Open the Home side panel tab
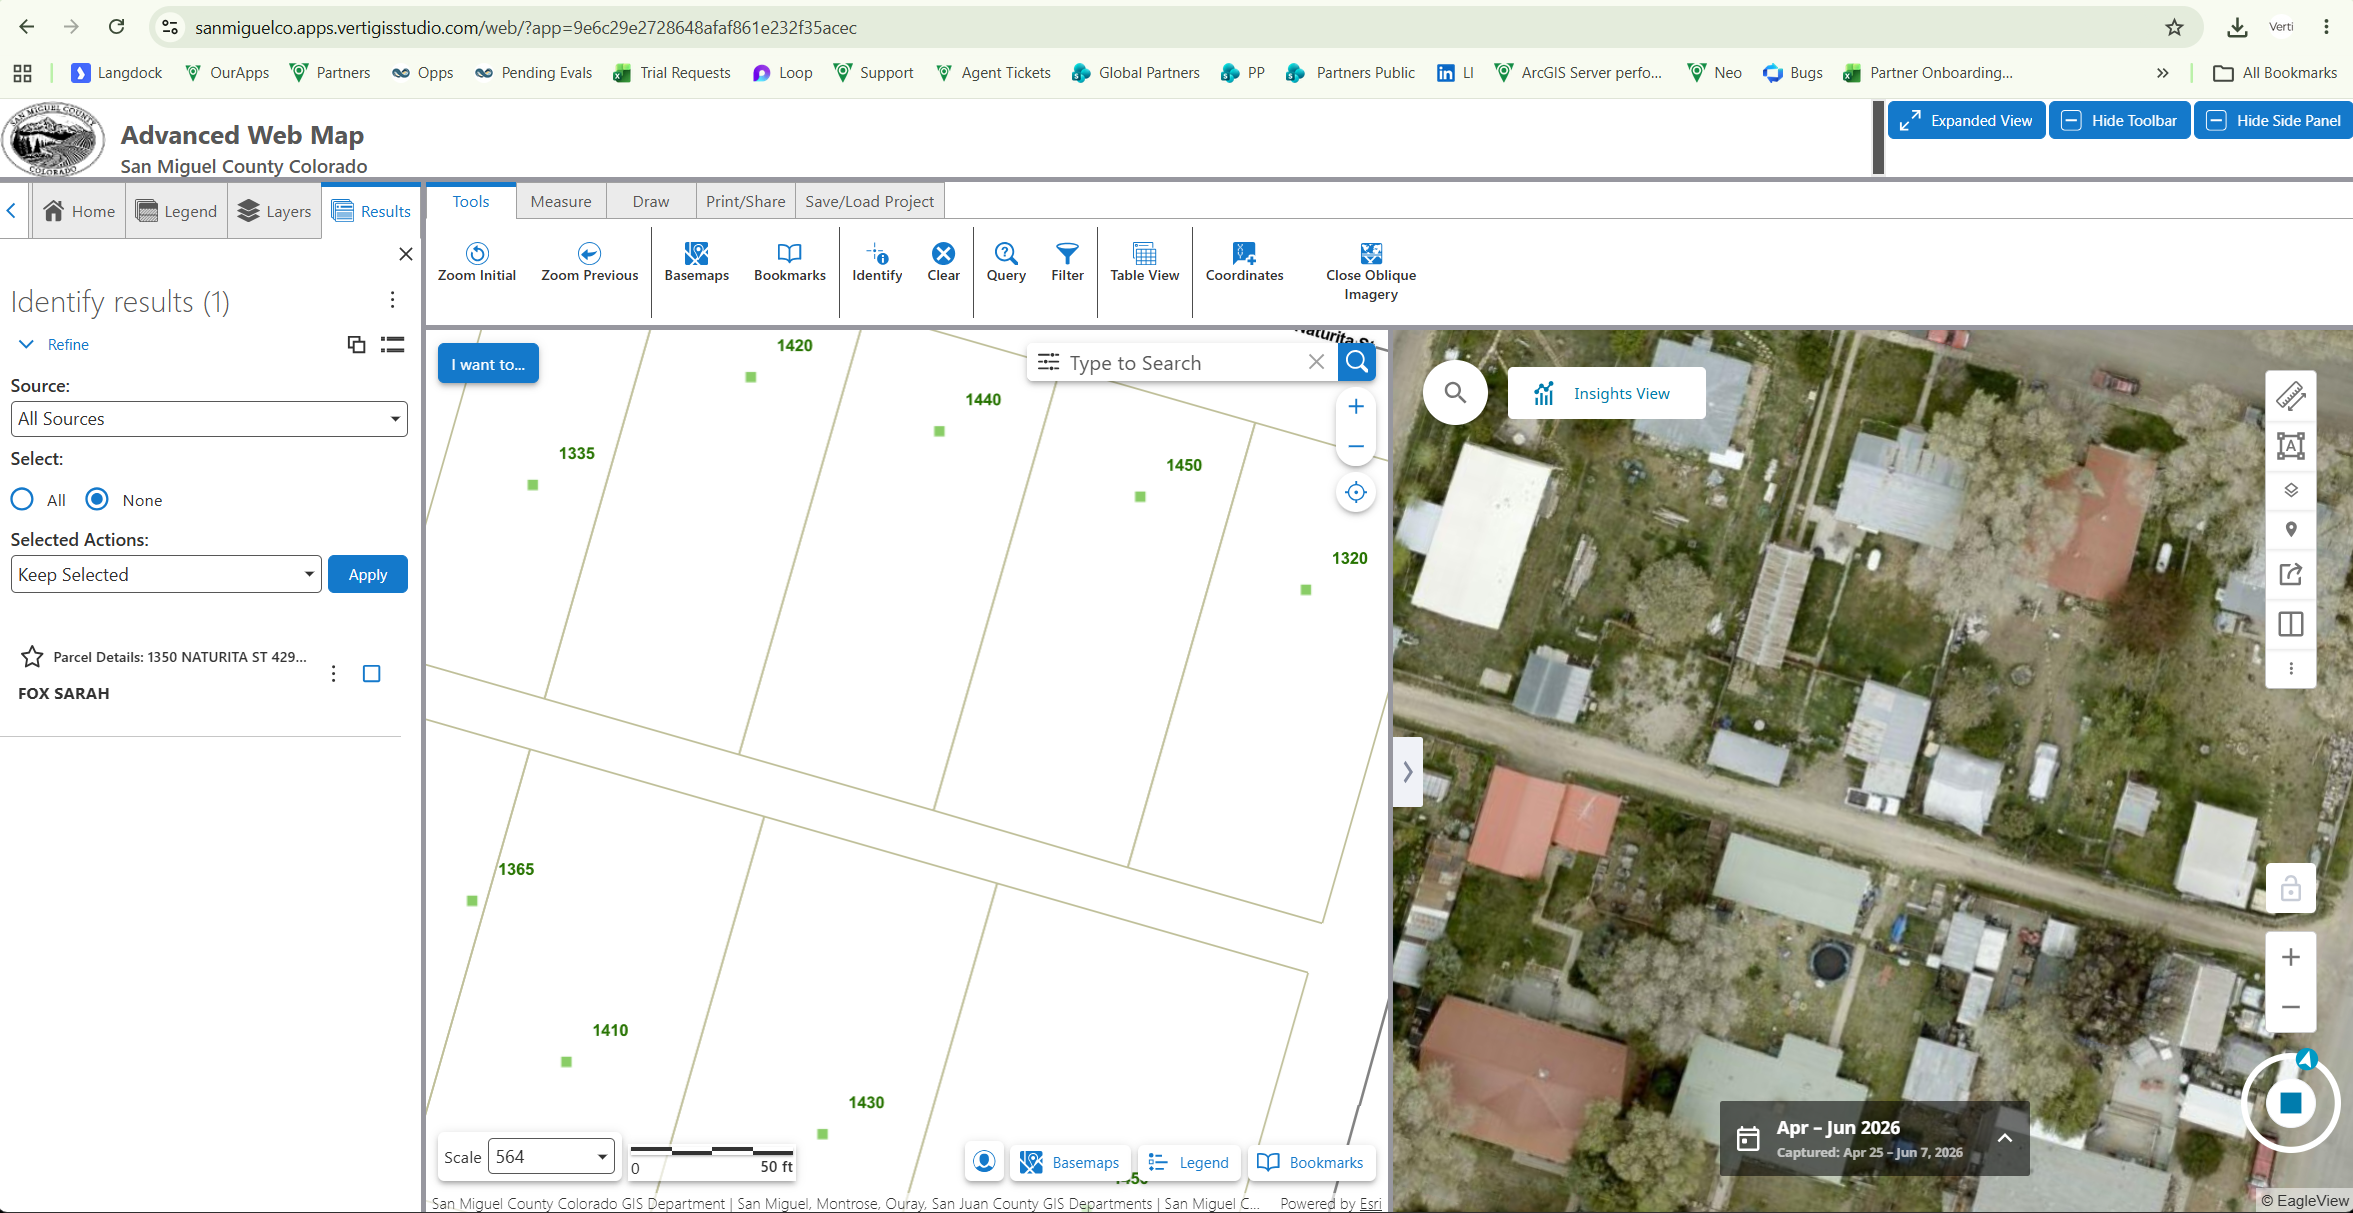The width and height of the screenshot is (2353, 1213). [79, 211]
